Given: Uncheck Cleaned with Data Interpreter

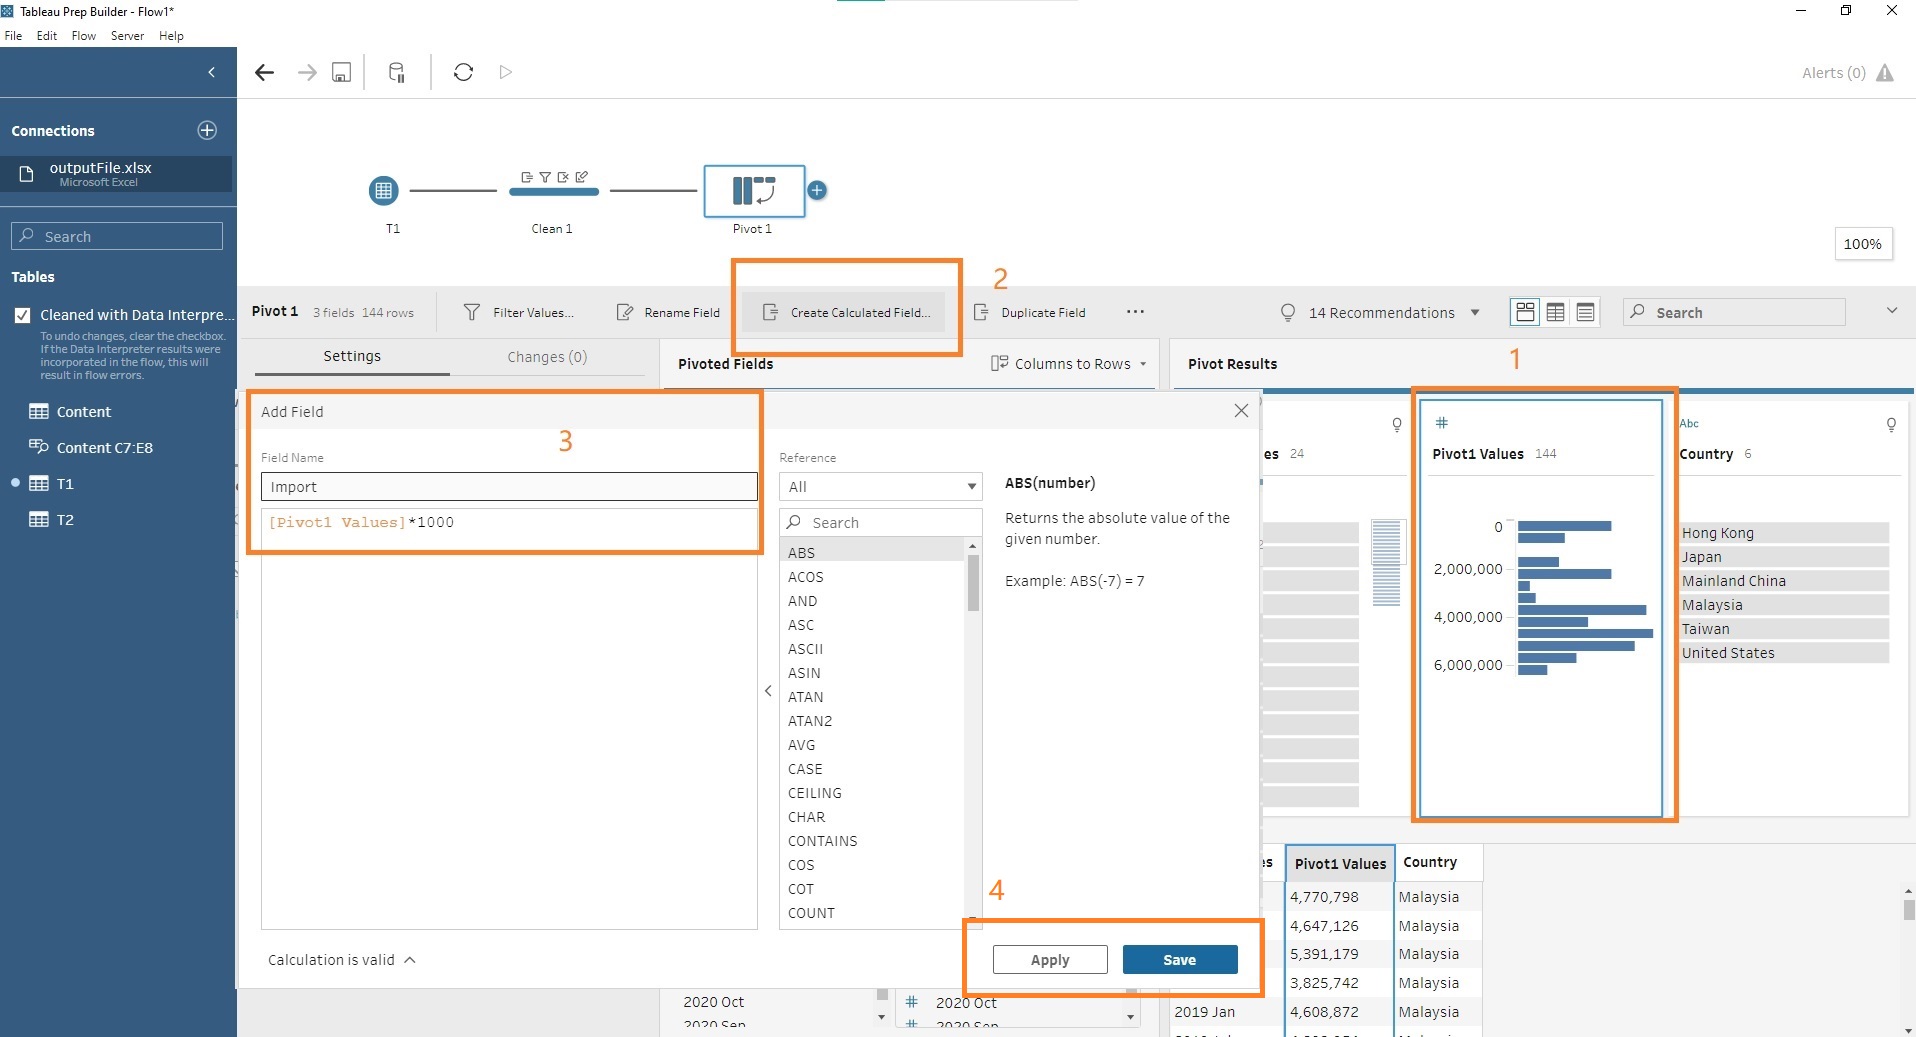Looking at the screenshot, I should click(22, 315).
